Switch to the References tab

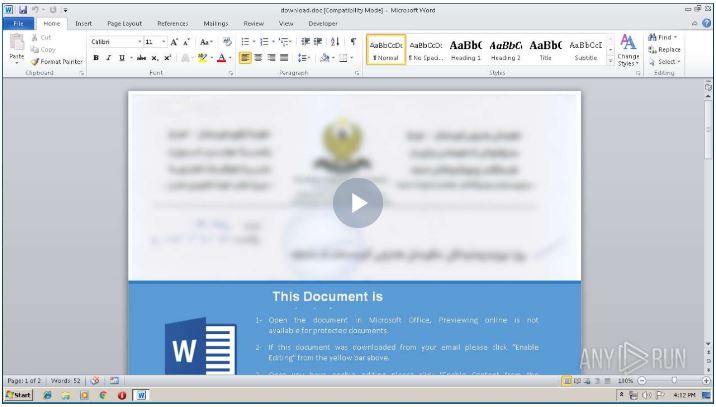173,23
